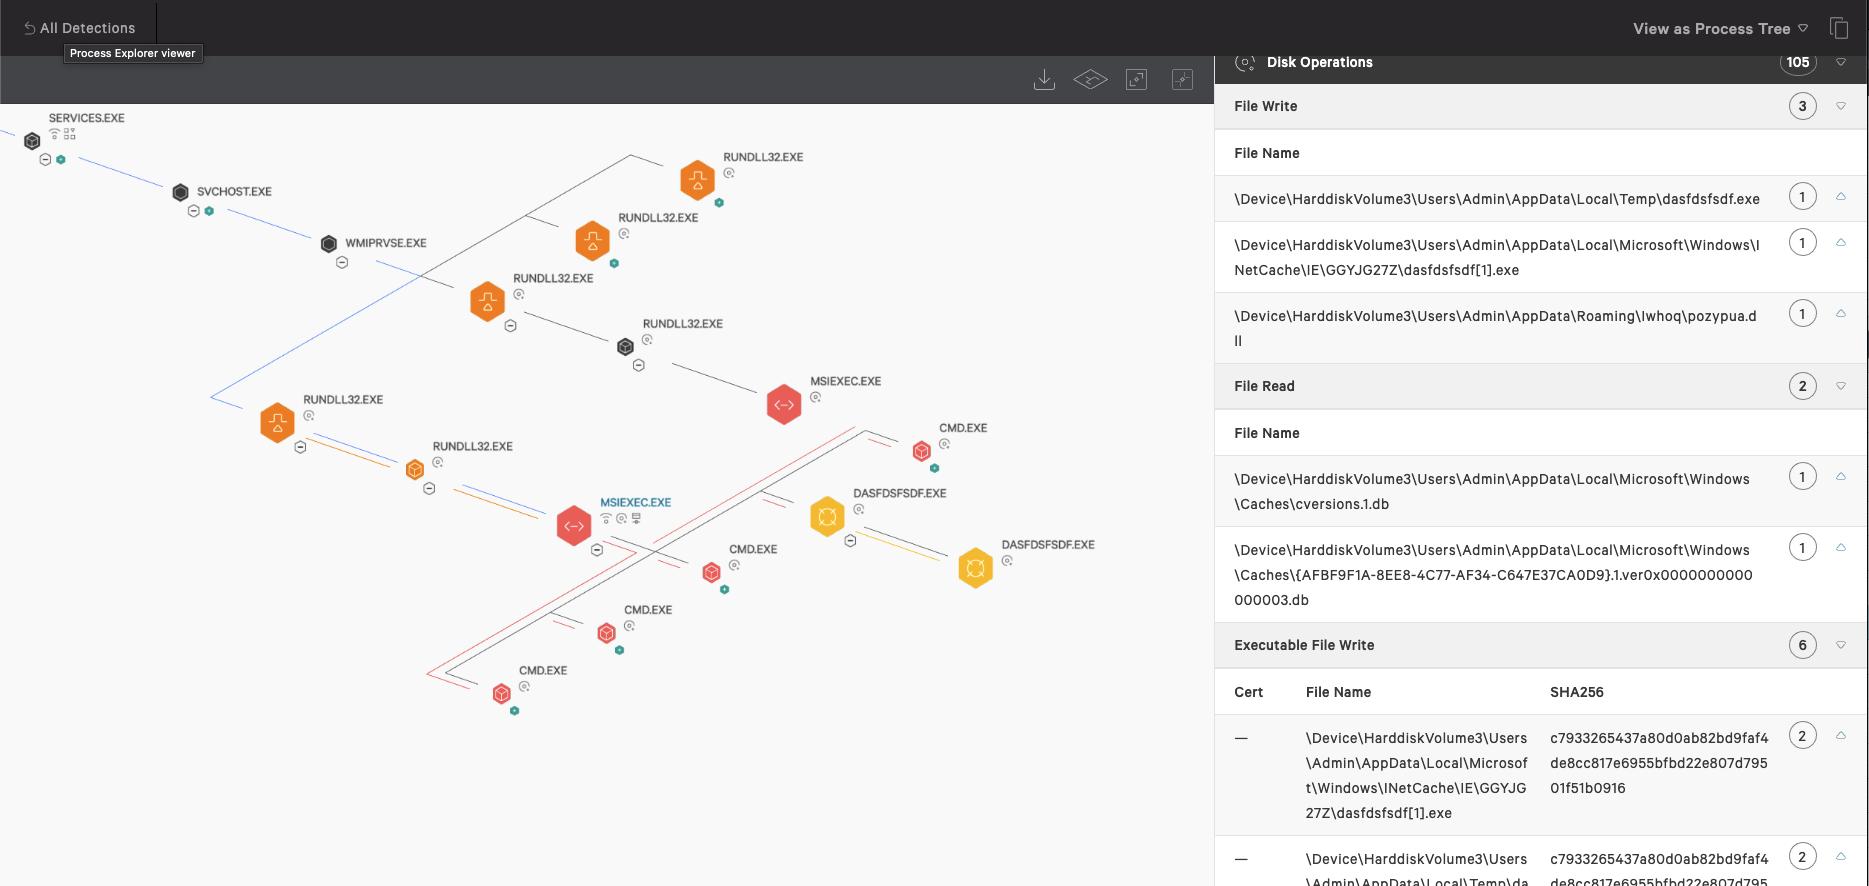Click the Disk Operations title
Screen dimensions: 1869x886
click(x=1319, y=62)
